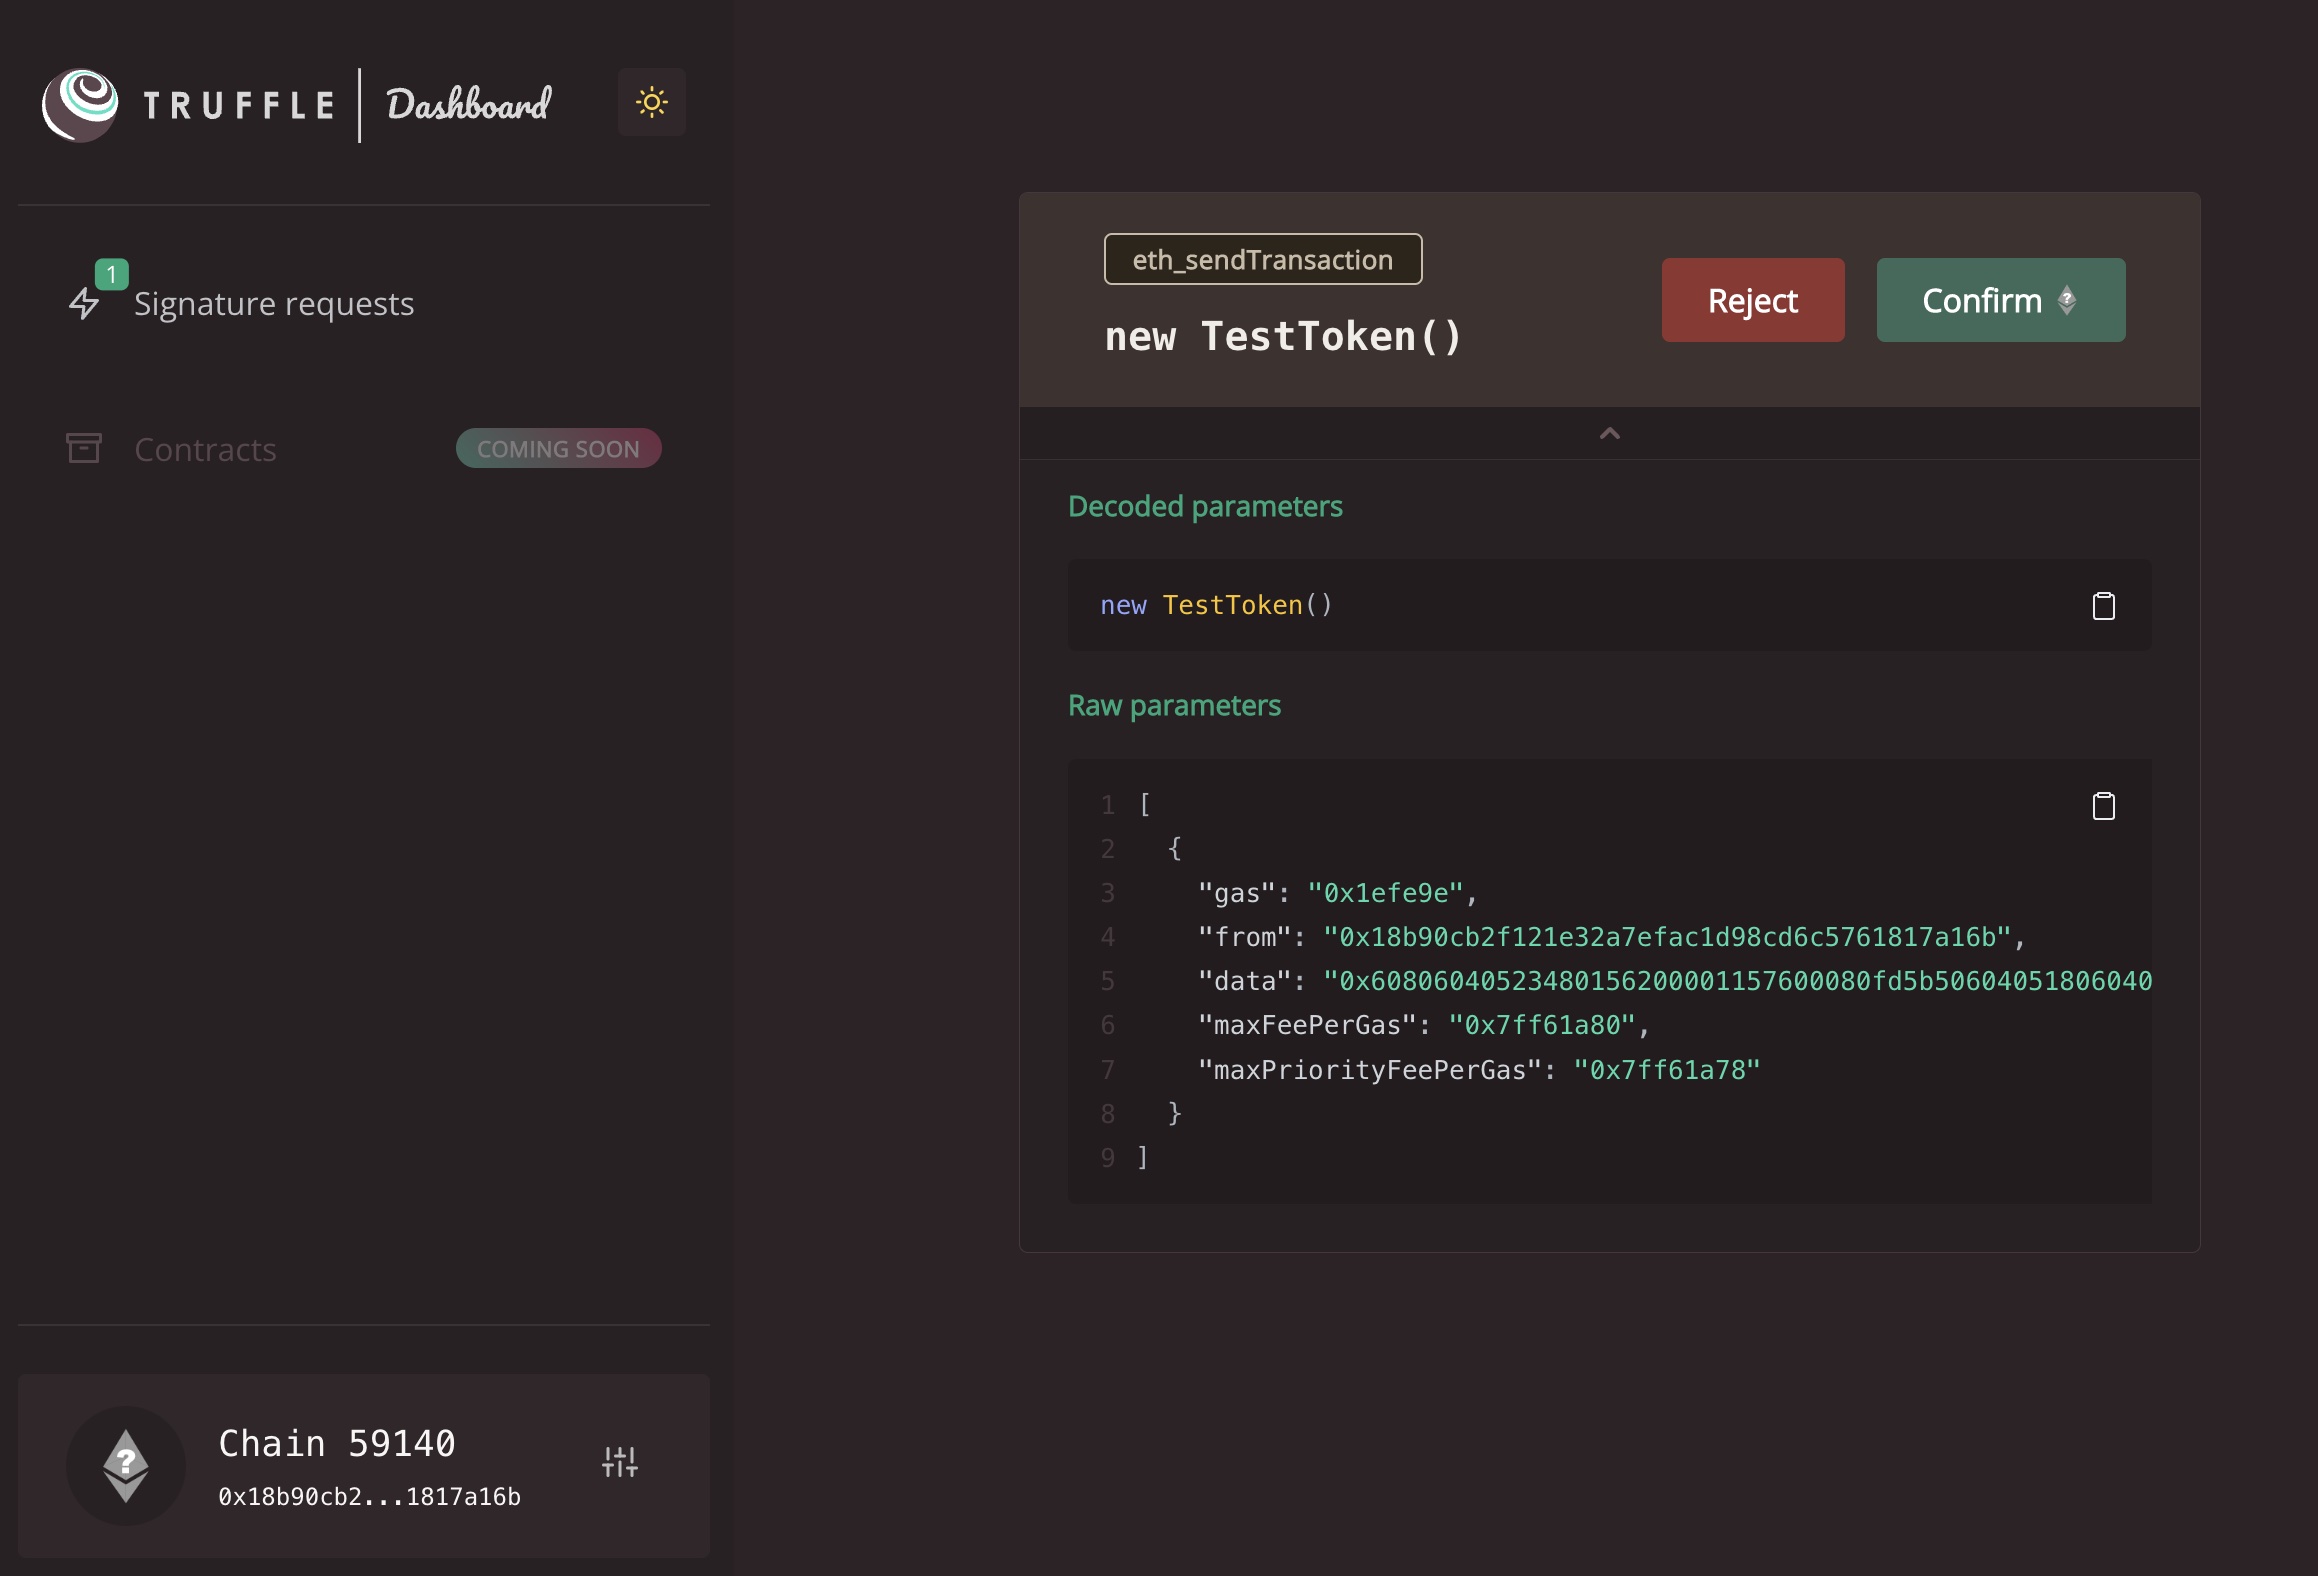
Task: Click the eth_sendTransaction method badge
Action: [x=1262, y=260]
